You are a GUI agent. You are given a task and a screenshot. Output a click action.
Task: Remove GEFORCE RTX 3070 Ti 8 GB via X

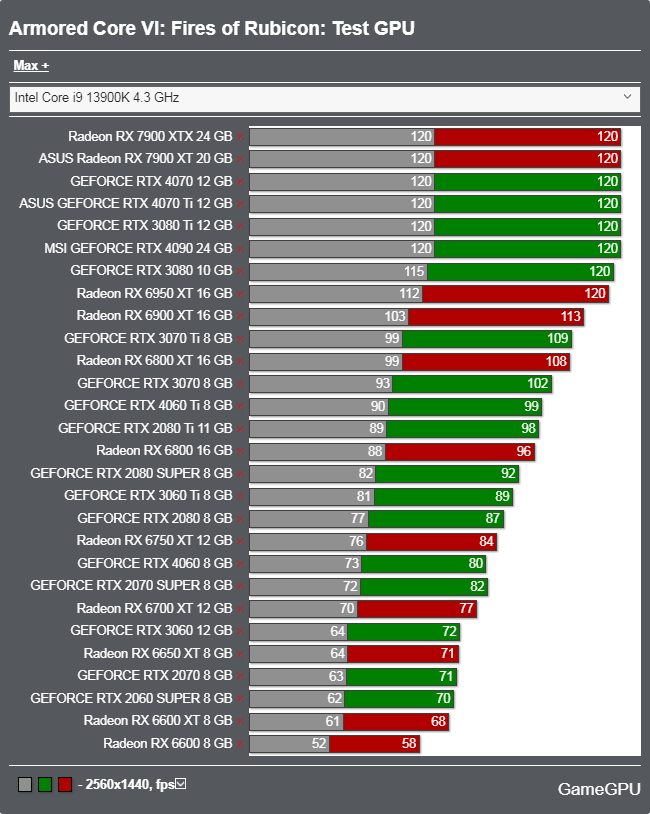point(240,340)
